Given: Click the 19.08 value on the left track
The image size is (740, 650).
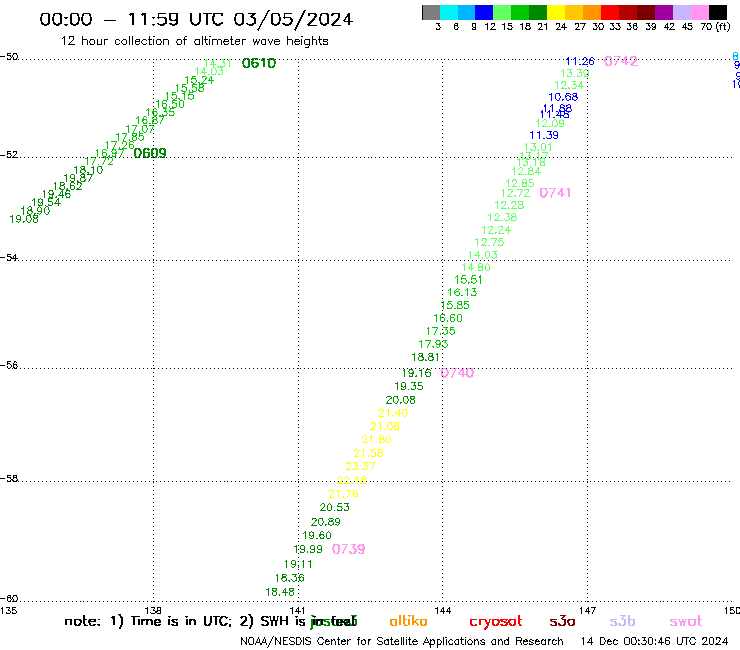Looking at the screenshot, I should click(24, 219).
